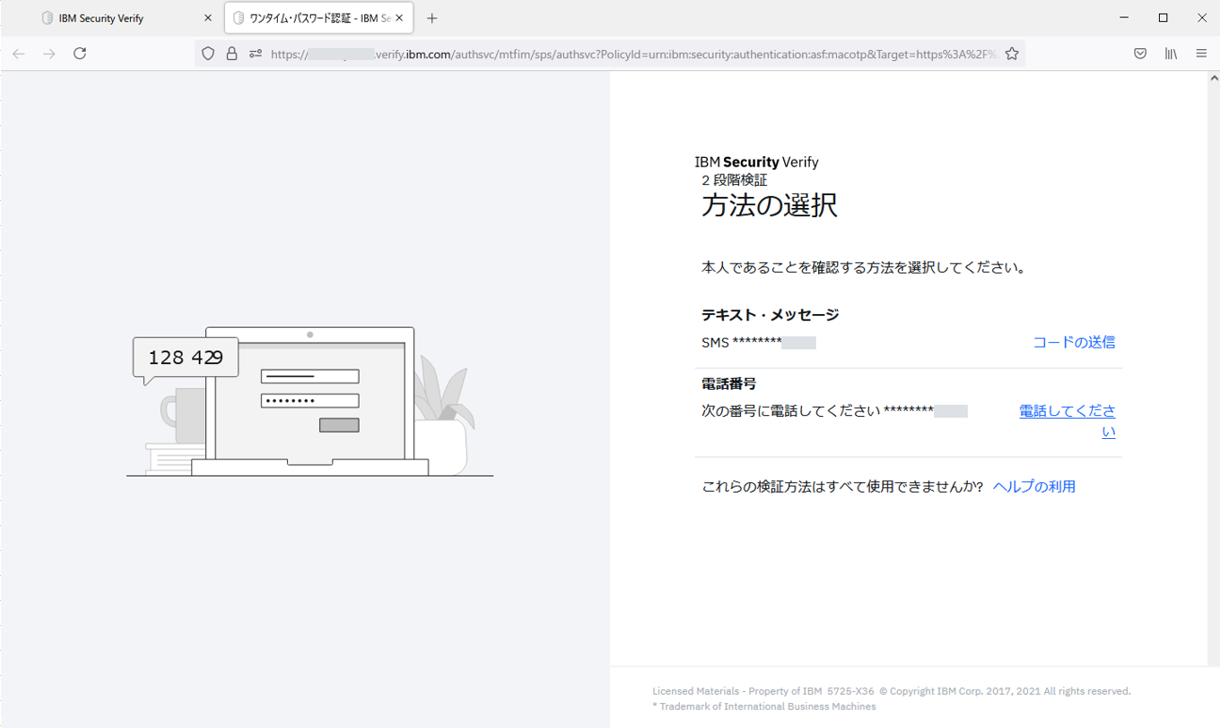Click the 電話番号 label
Image resolution: width=1220 pixels, height=728 pixels.
[x=728, y=384]
